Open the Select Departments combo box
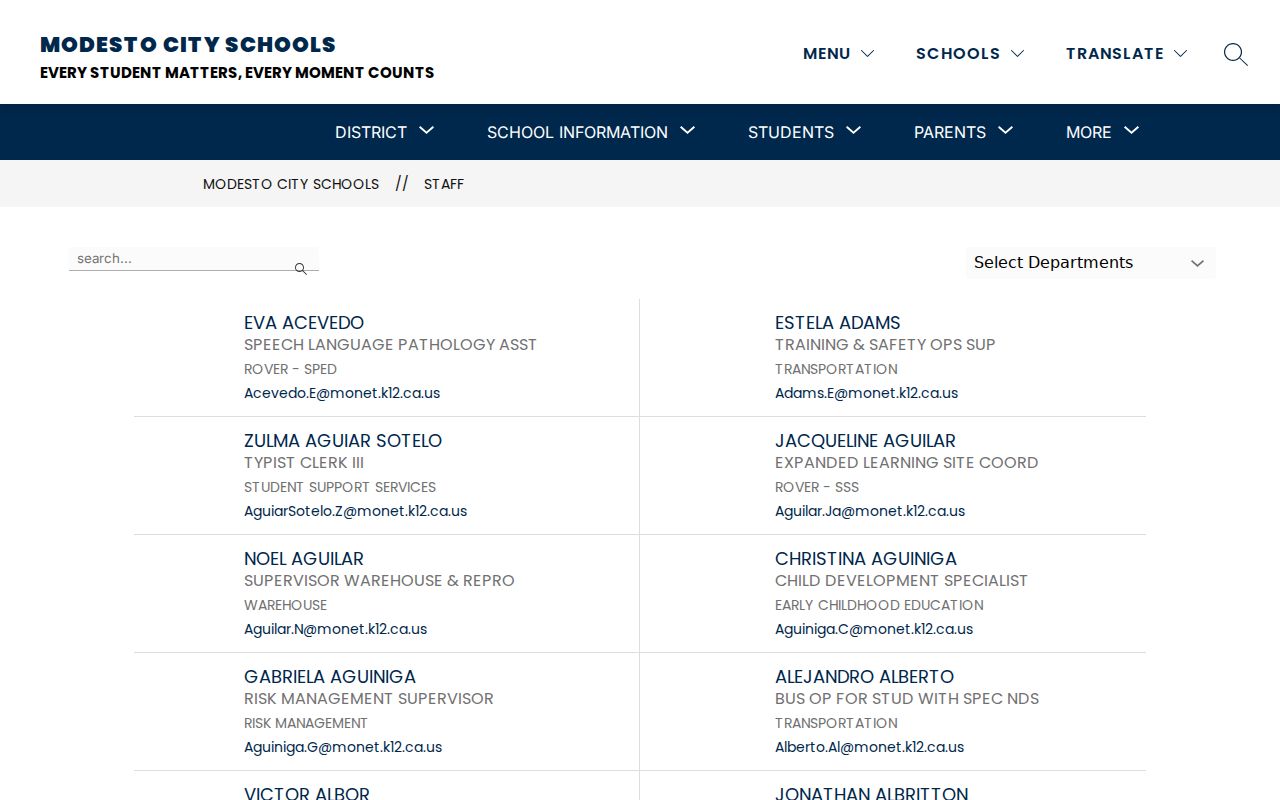The image size is (1280, 800). 1091,263
